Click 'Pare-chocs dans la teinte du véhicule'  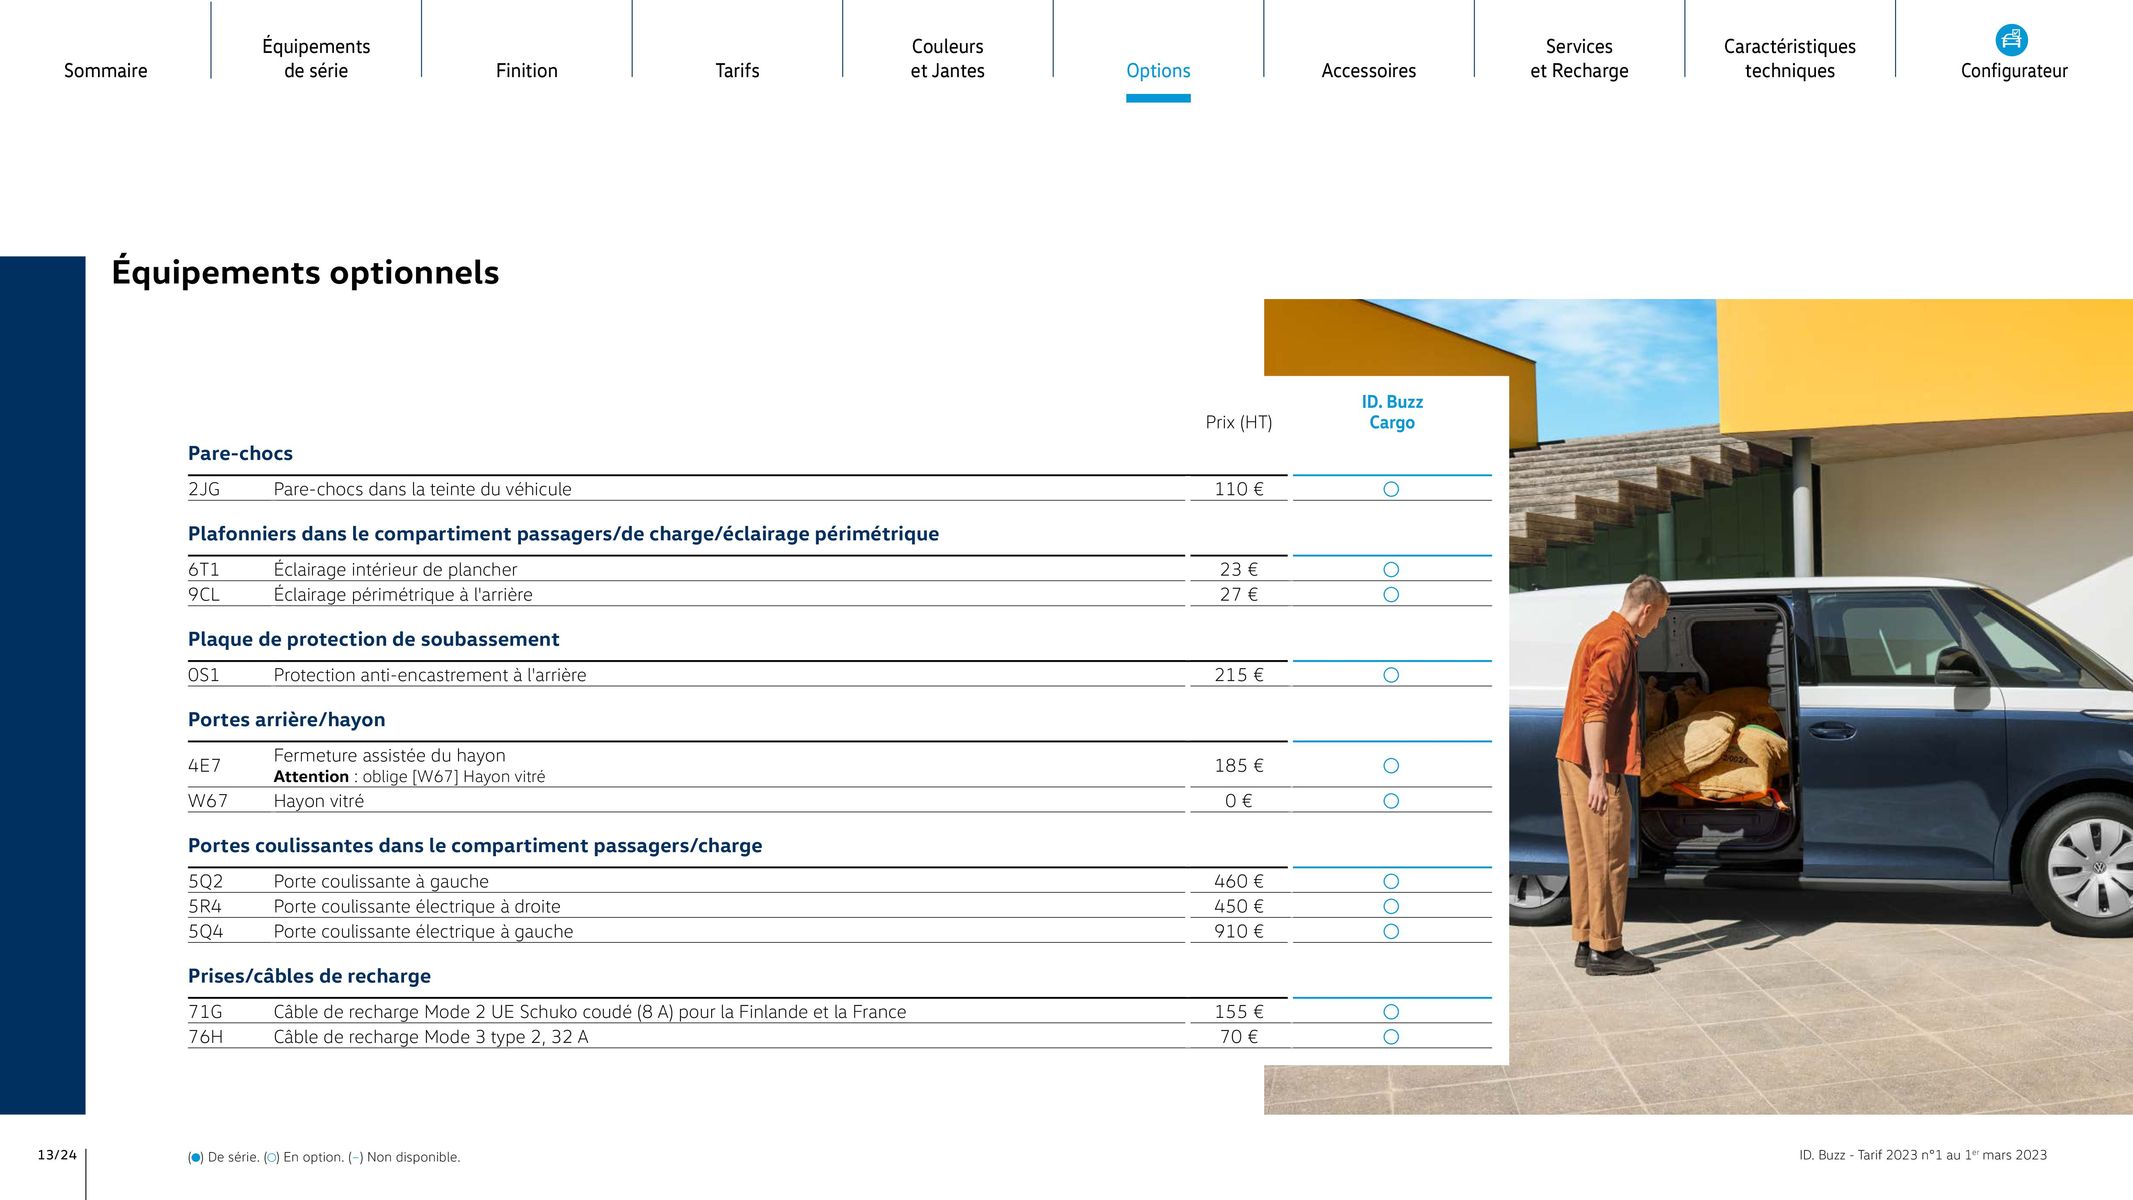pos(422,489)
